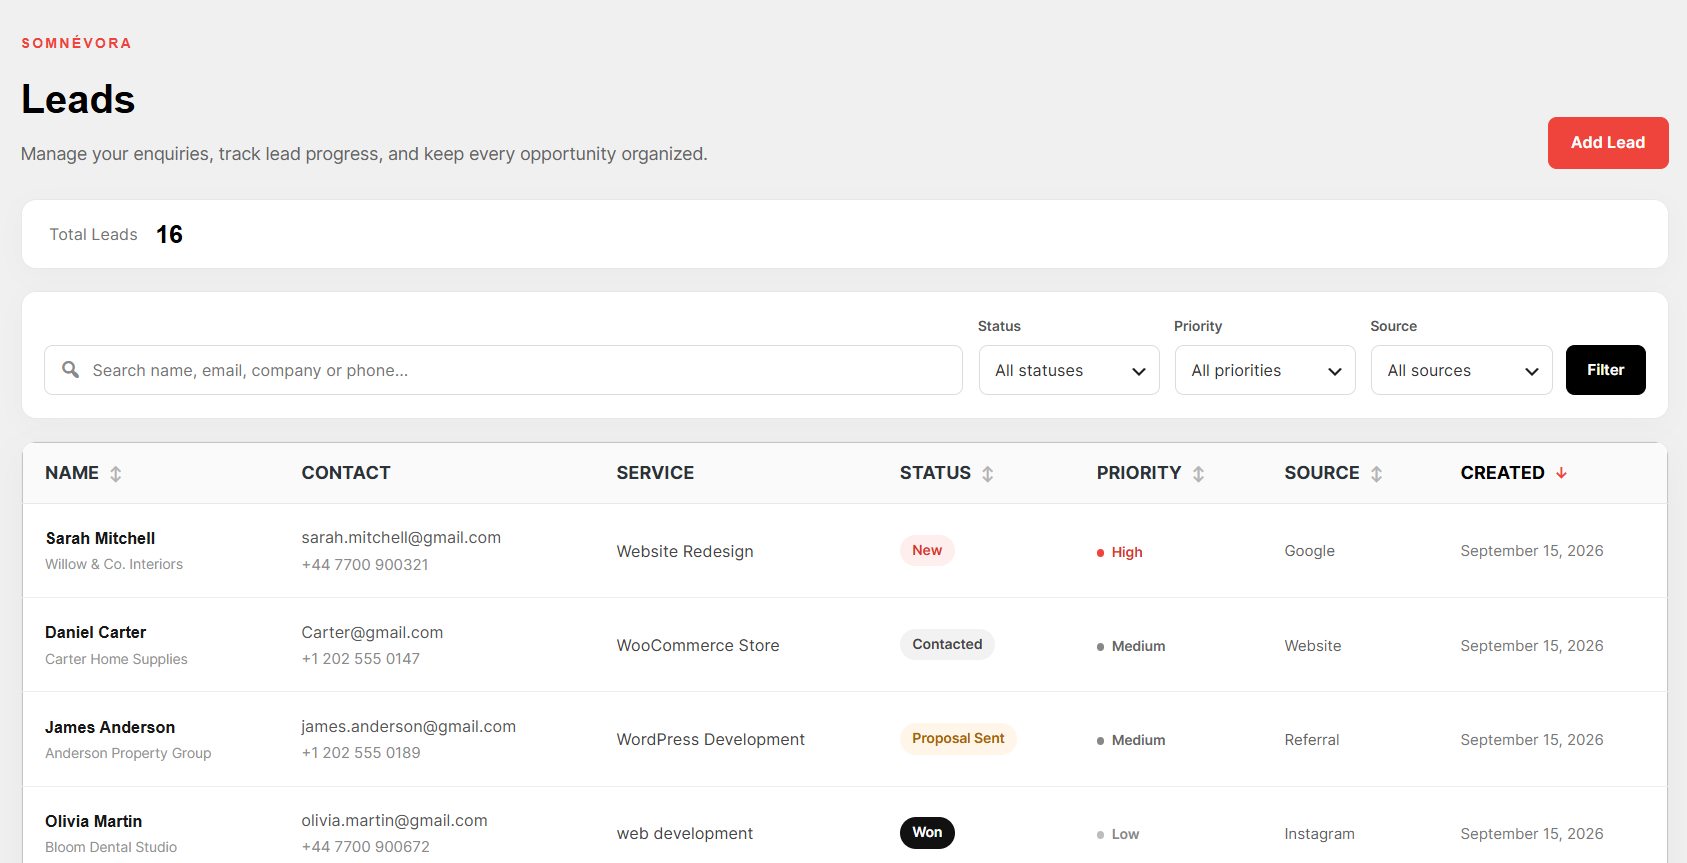The width and height of the screenshot is (1687, 863).
Task: Click the Total Leads count 16
Action: pos(169,234)
